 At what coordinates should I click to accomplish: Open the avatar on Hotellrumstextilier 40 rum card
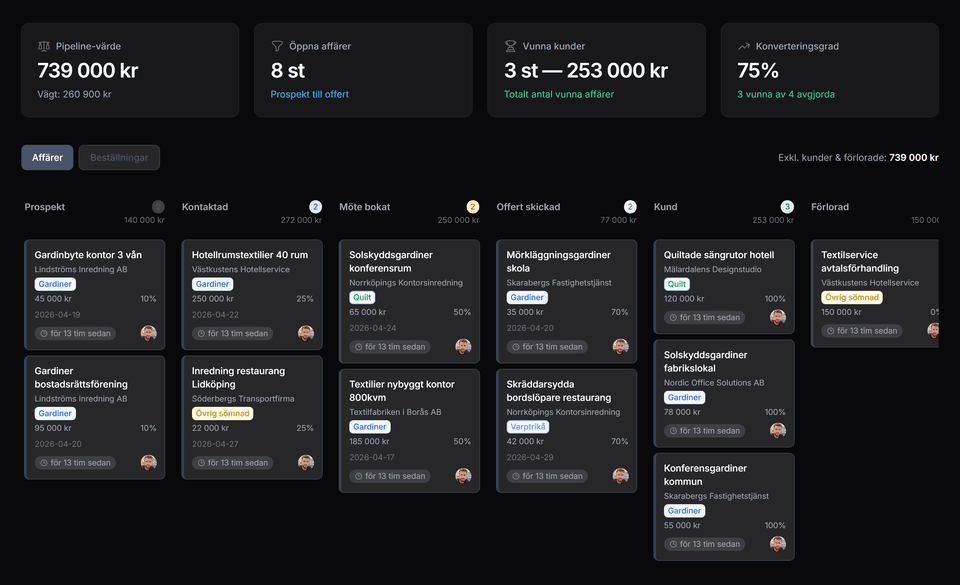pyautogui.click(x=305, y=333)
